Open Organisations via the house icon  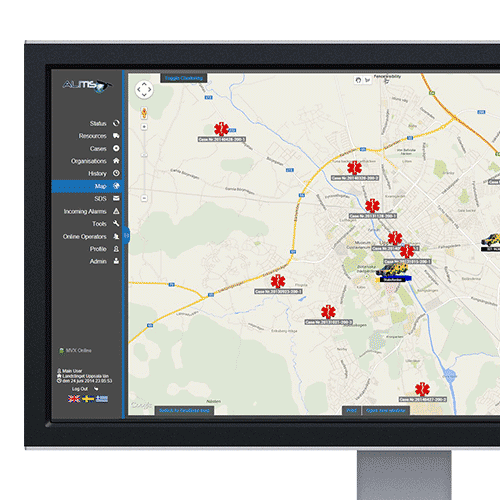116,161
